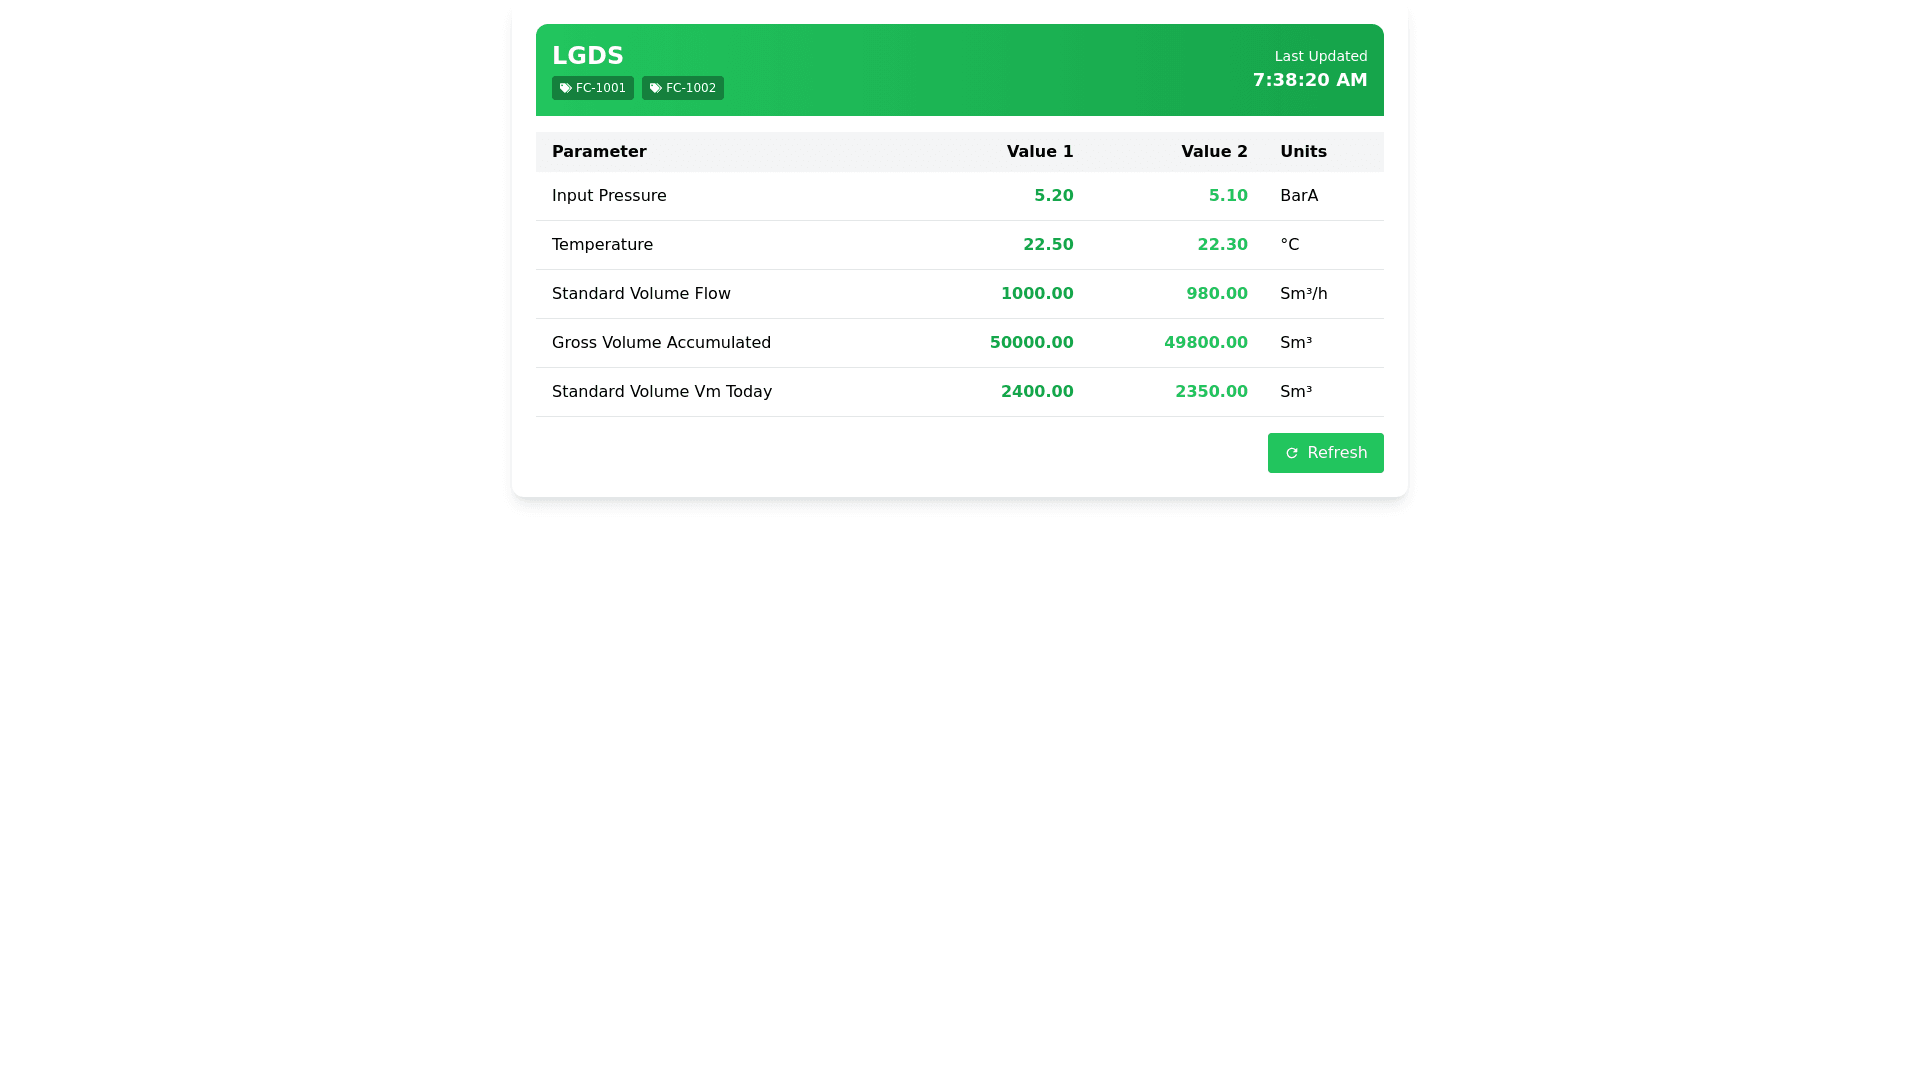Select the FC-1001 tag badge
1920x1080 pixels.
593,88
